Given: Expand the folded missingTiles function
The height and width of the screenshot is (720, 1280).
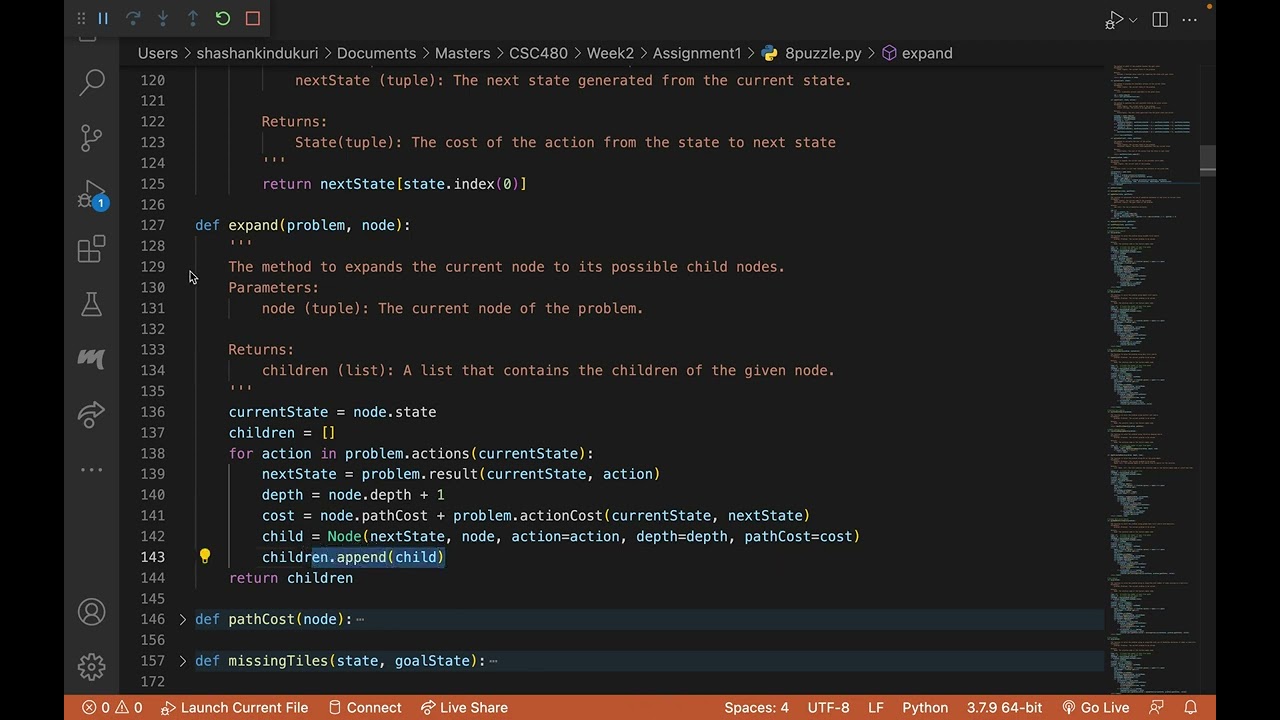Looking at the screenshot, I should (x=182, y=661).
